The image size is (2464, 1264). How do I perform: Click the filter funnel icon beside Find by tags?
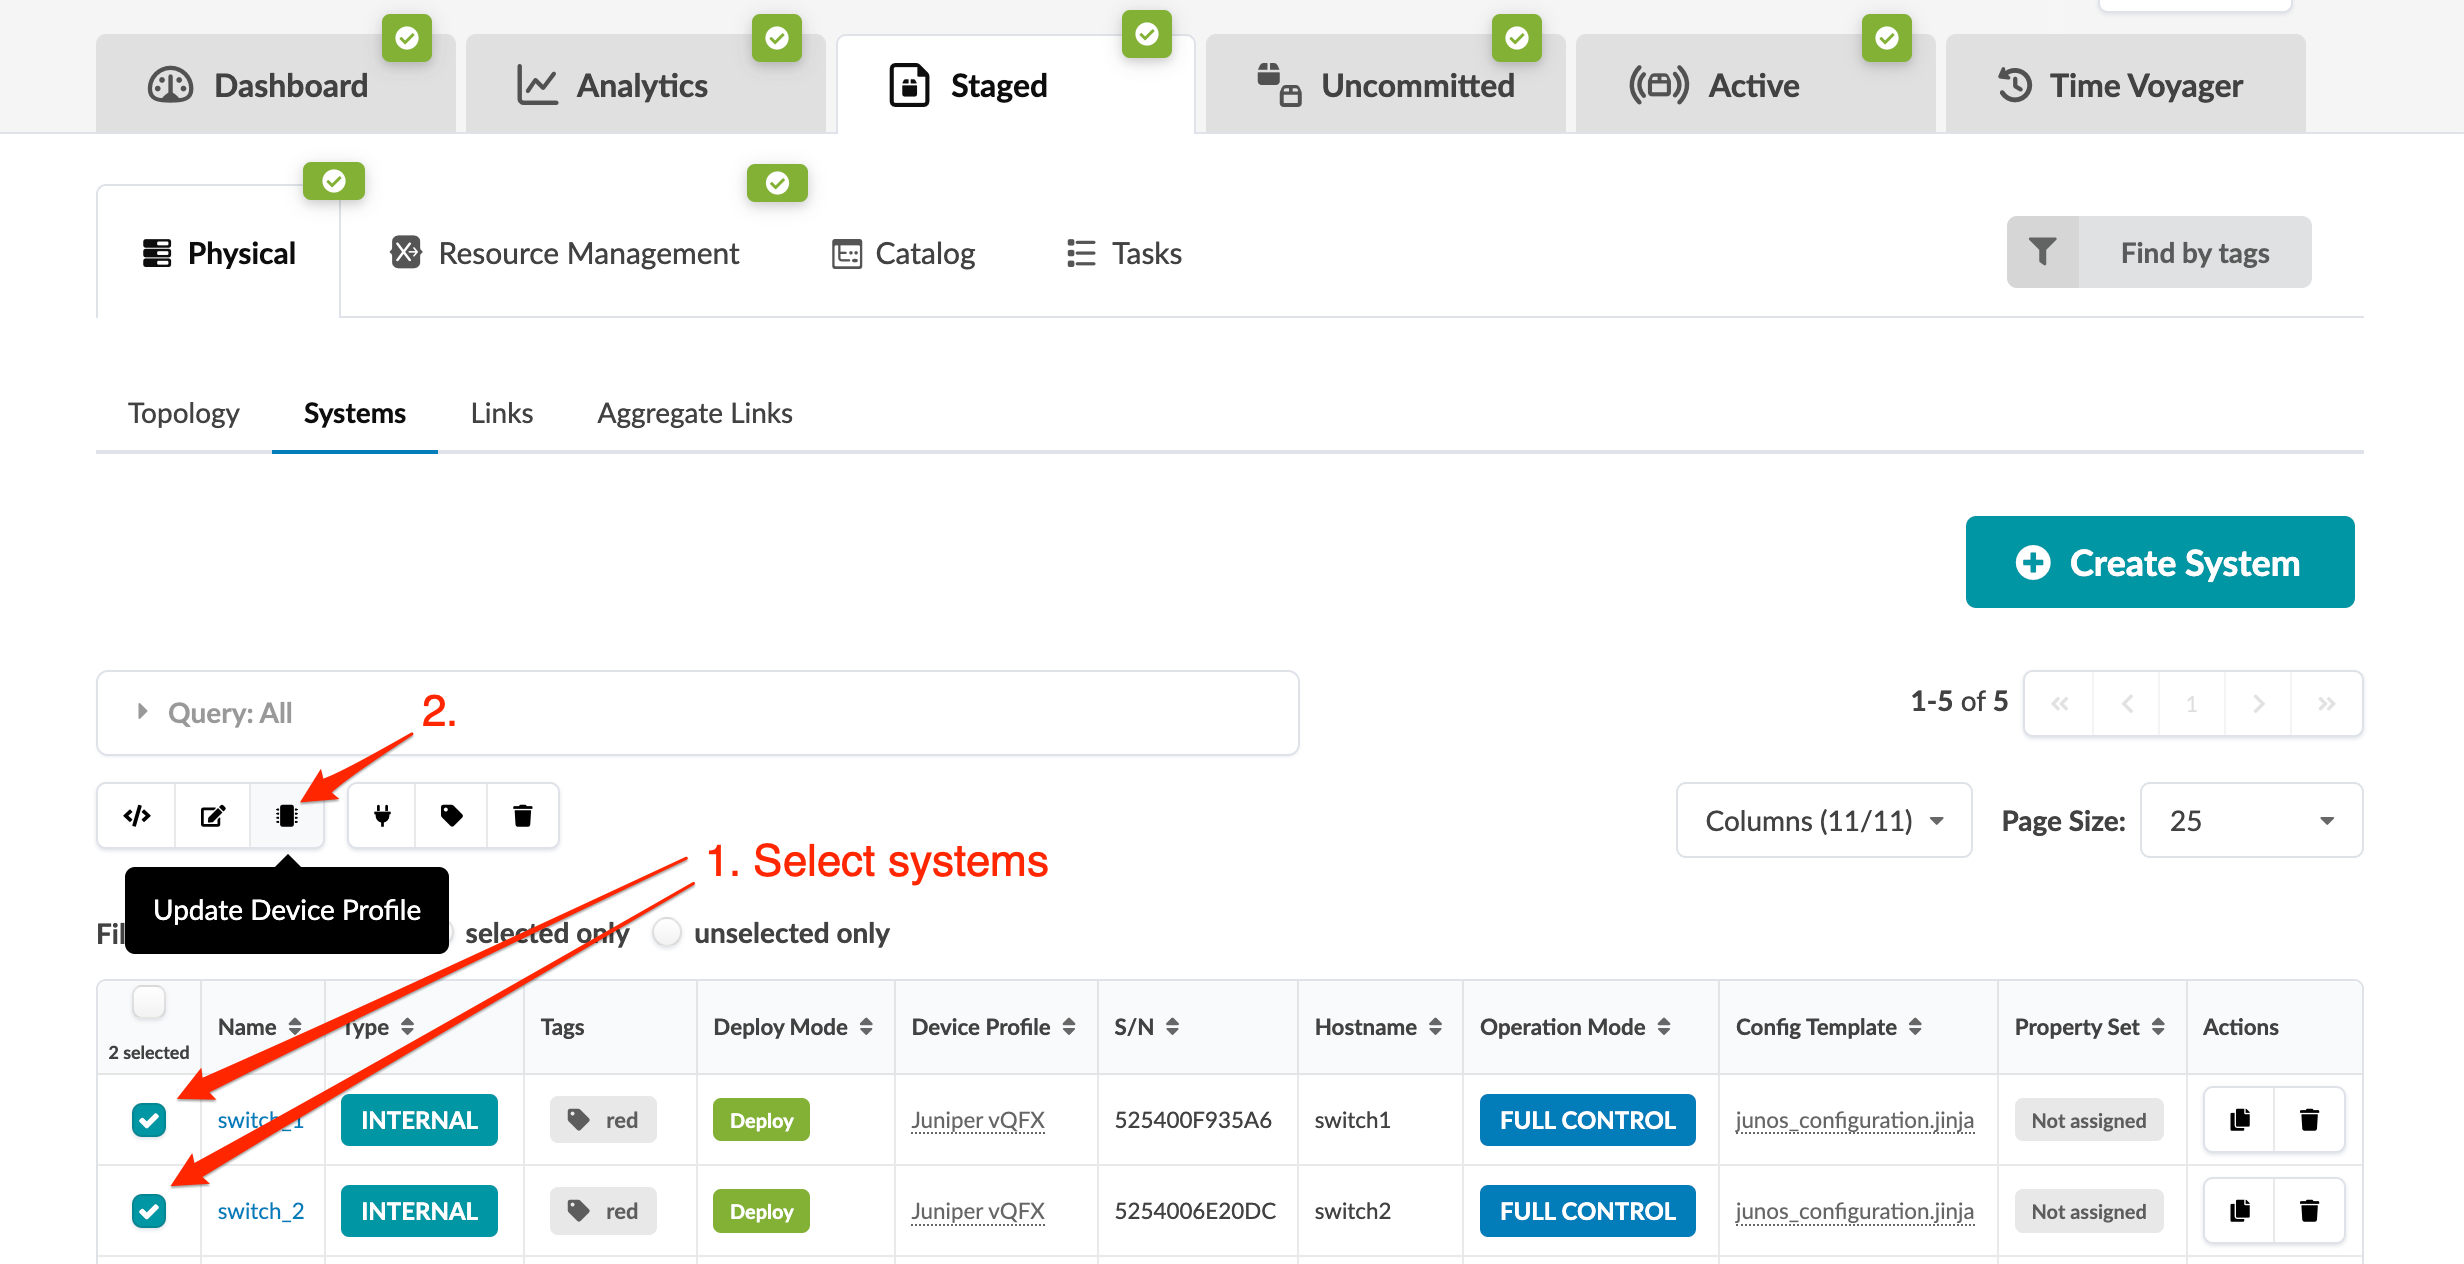2042,252
